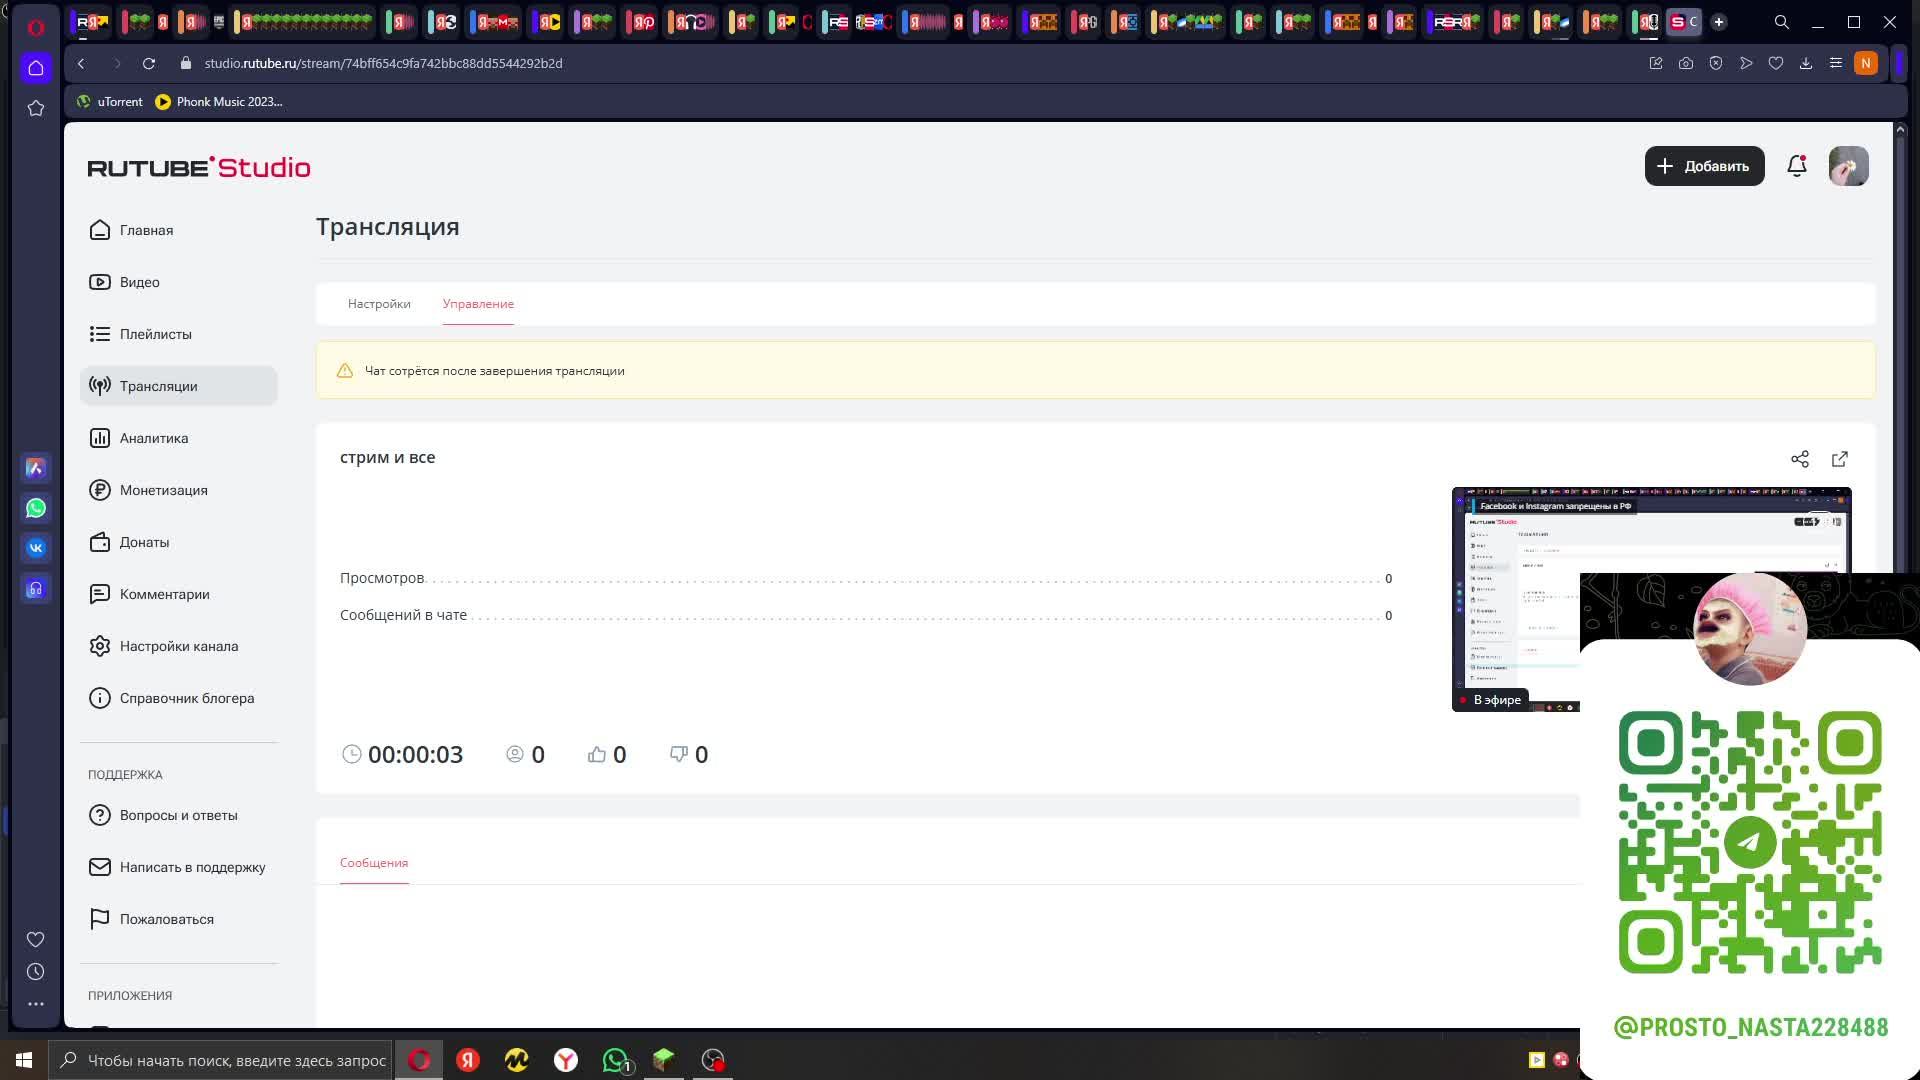
Task: Open WhatsApp from the taskbar
Action: [x=616, y=1060]
